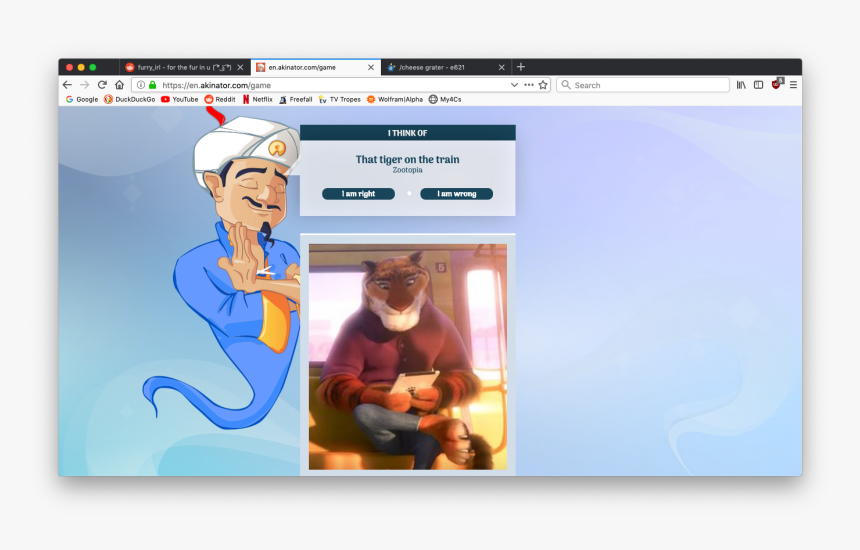The image size is (860, 550).
Task: Click the green secure padlock icon
Action: click(152, 85)
